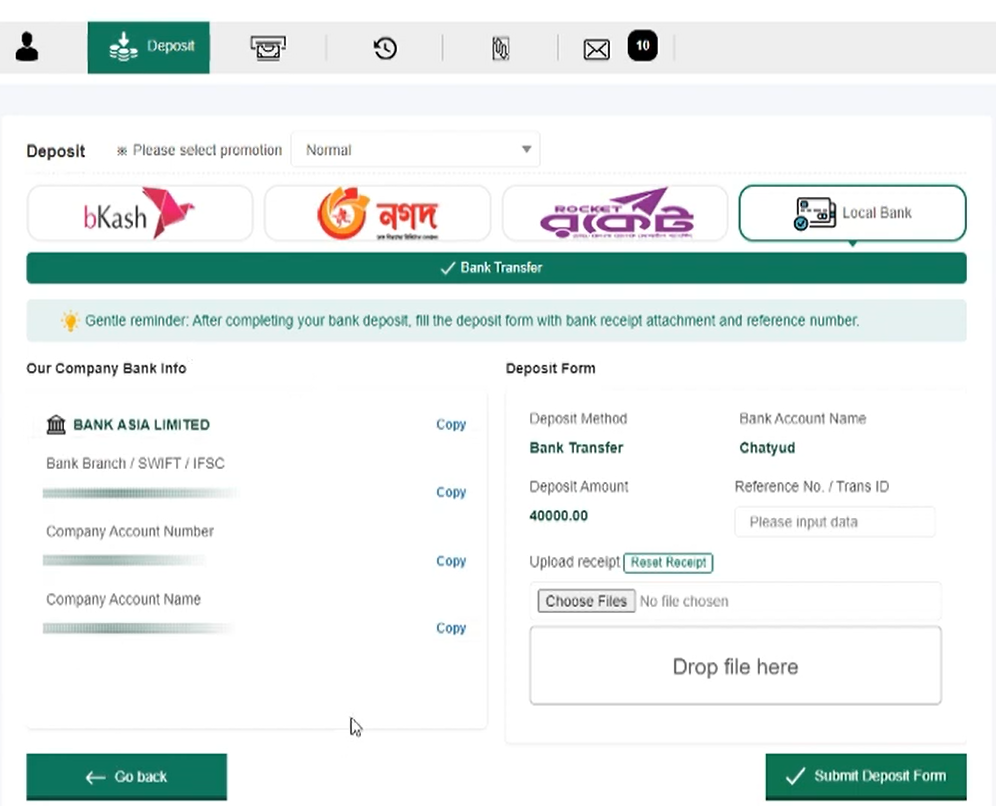Click the 'Our Company Bank Info' heading

tap(106, 368)
